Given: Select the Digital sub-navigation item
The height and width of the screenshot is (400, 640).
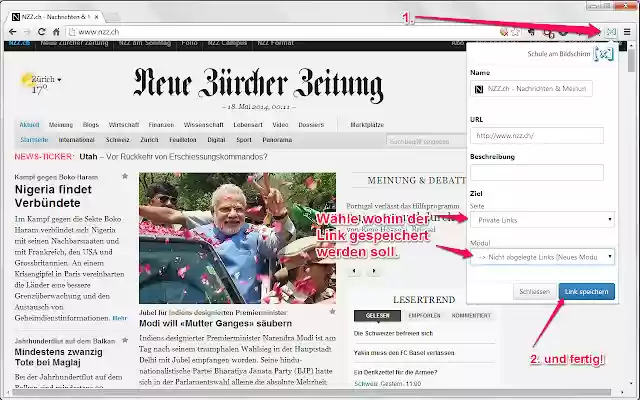Looking at the screenshot, I should 216,140.
